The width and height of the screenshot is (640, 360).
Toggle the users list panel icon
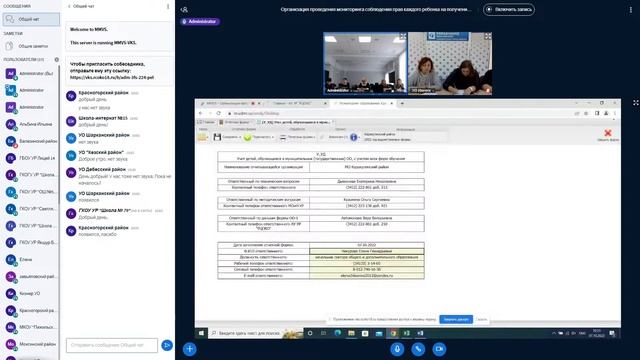point(184,9)
